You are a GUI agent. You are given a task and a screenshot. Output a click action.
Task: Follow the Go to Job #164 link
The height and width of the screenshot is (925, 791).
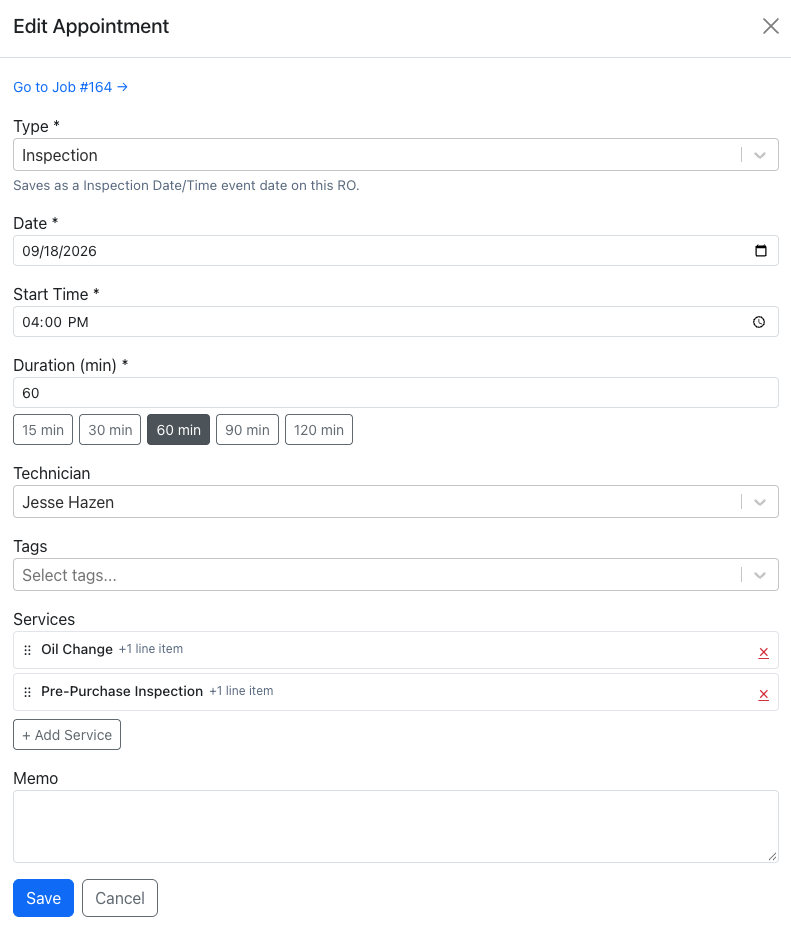70,87
